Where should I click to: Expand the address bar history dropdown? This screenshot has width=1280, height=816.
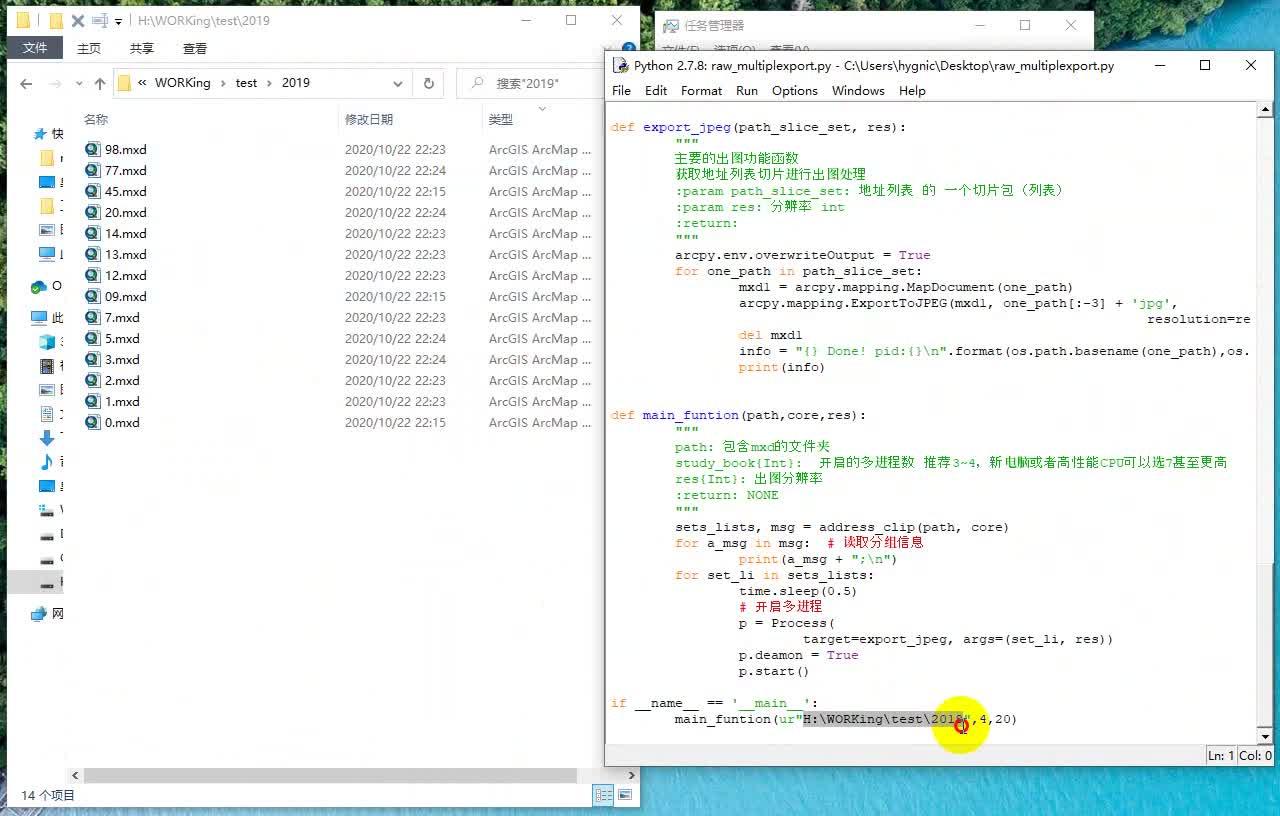398,83
